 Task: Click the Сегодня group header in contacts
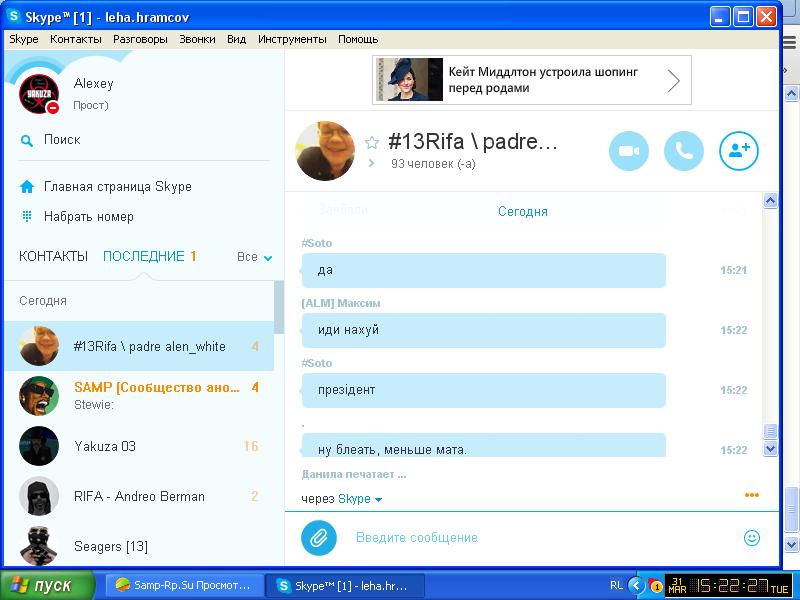point(43,301)
